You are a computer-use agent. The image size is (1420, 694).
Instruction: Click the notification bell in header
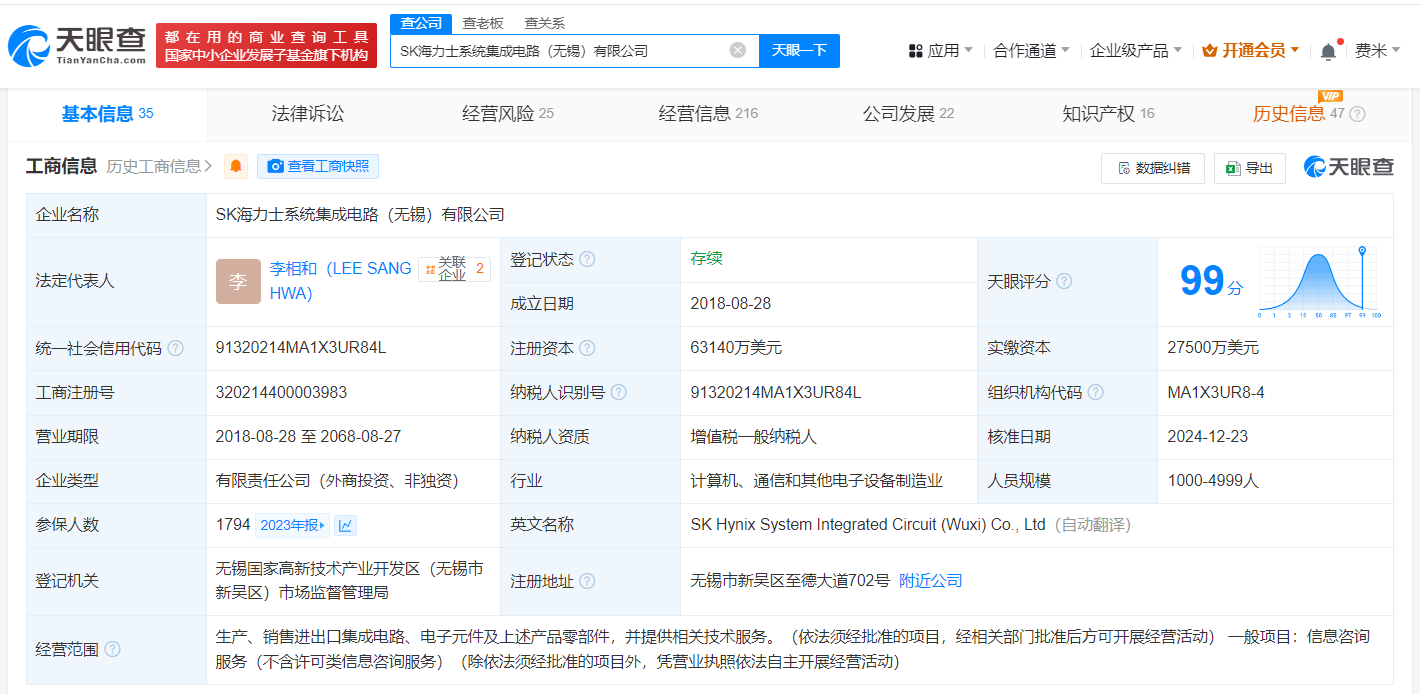1328,50
